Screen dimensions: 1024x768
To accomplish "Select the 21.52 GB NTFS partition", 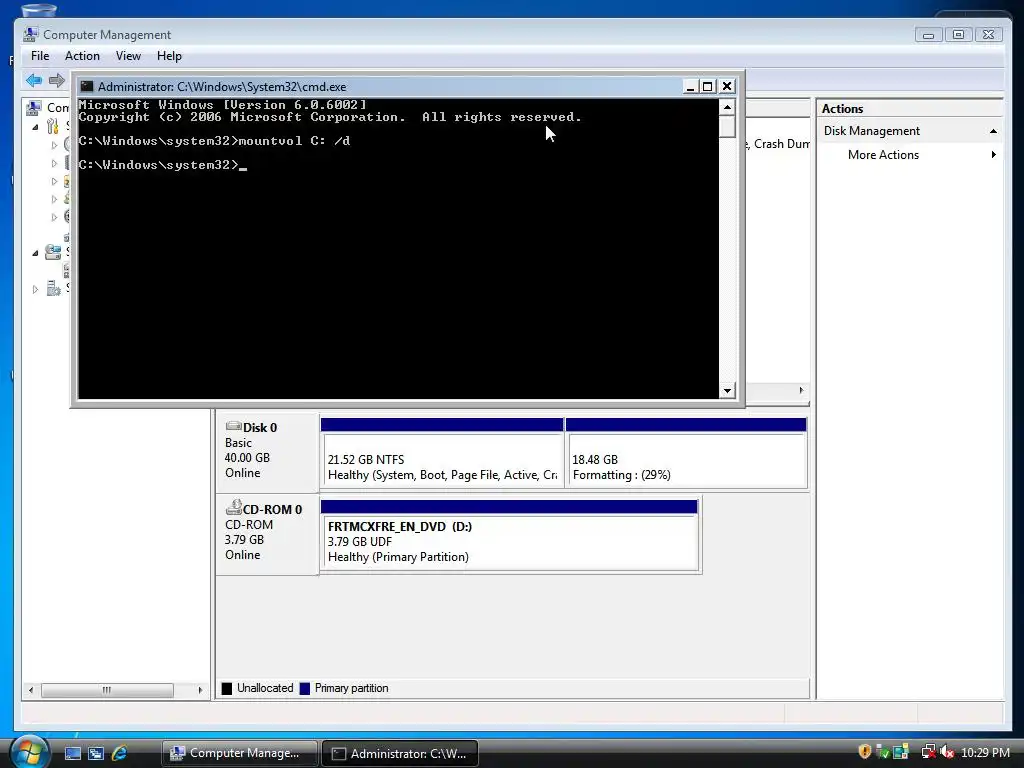I will 442,453.
